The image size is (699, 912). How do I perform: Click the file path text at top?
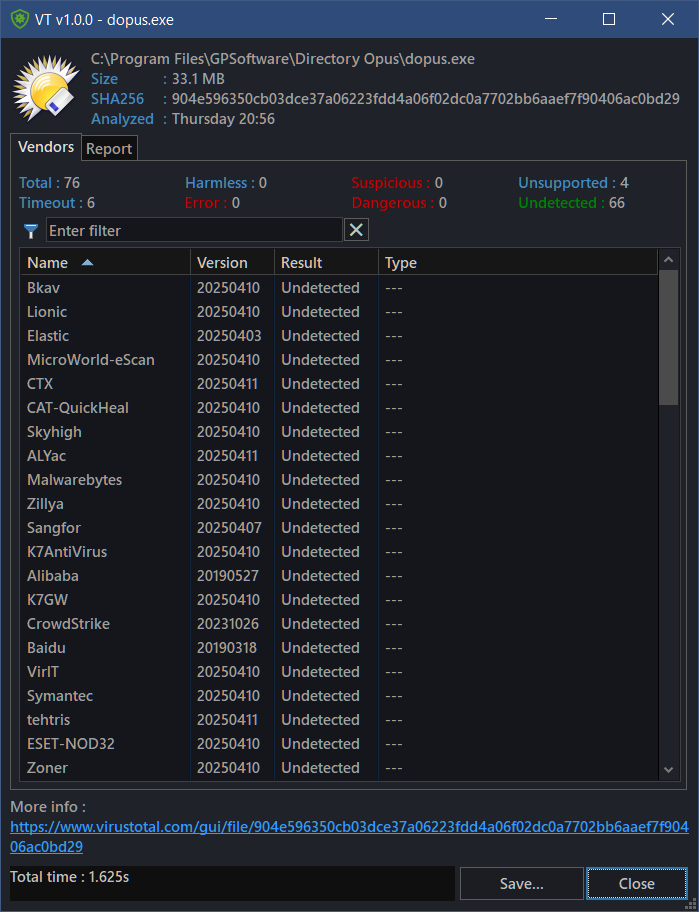(x=283, y=59)
